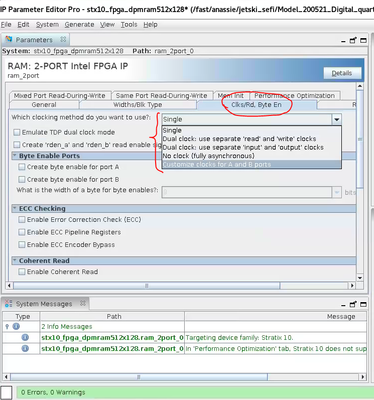Close the Parameters tab via X icon
This screenshot has width=374, height=400.
point(63,39)
